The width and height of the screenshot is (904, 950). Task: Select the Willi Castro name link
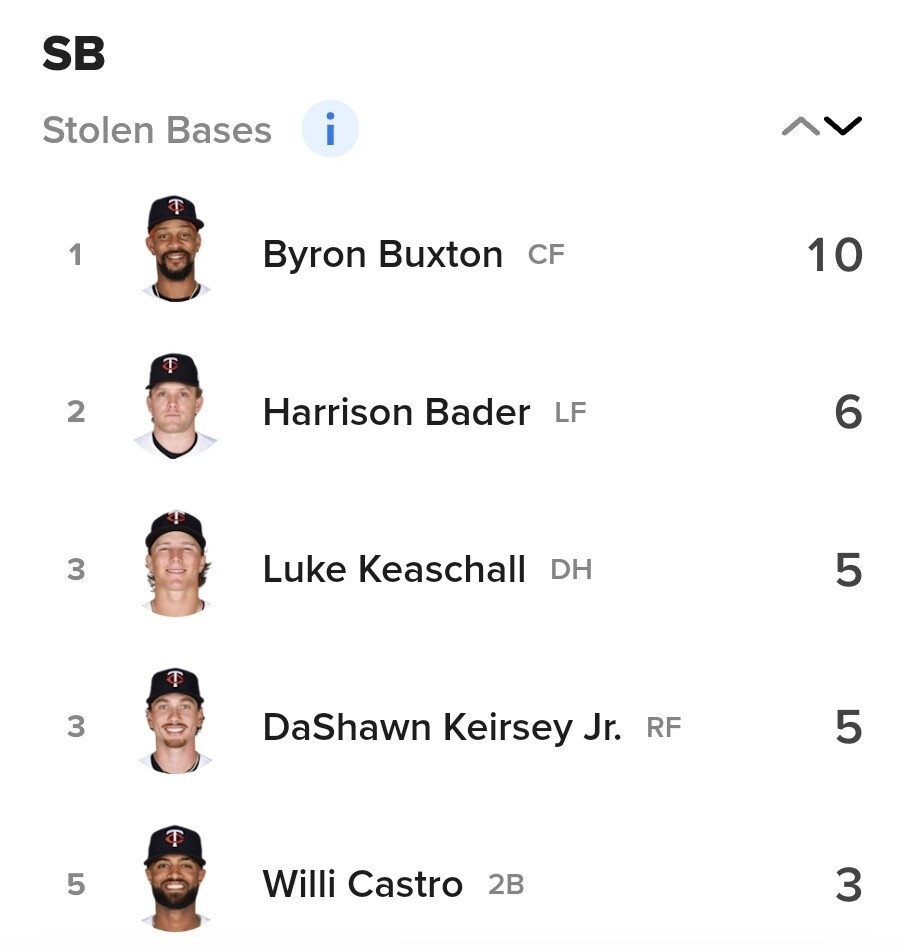(362, 885)
